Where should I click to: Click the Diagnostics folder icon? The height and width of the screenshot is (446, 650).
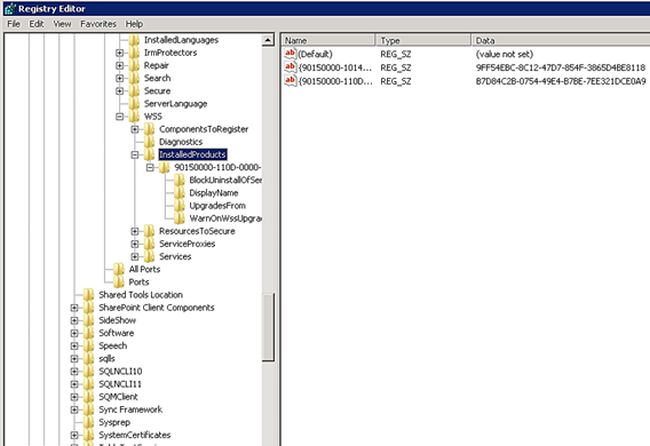coord(149,142)
